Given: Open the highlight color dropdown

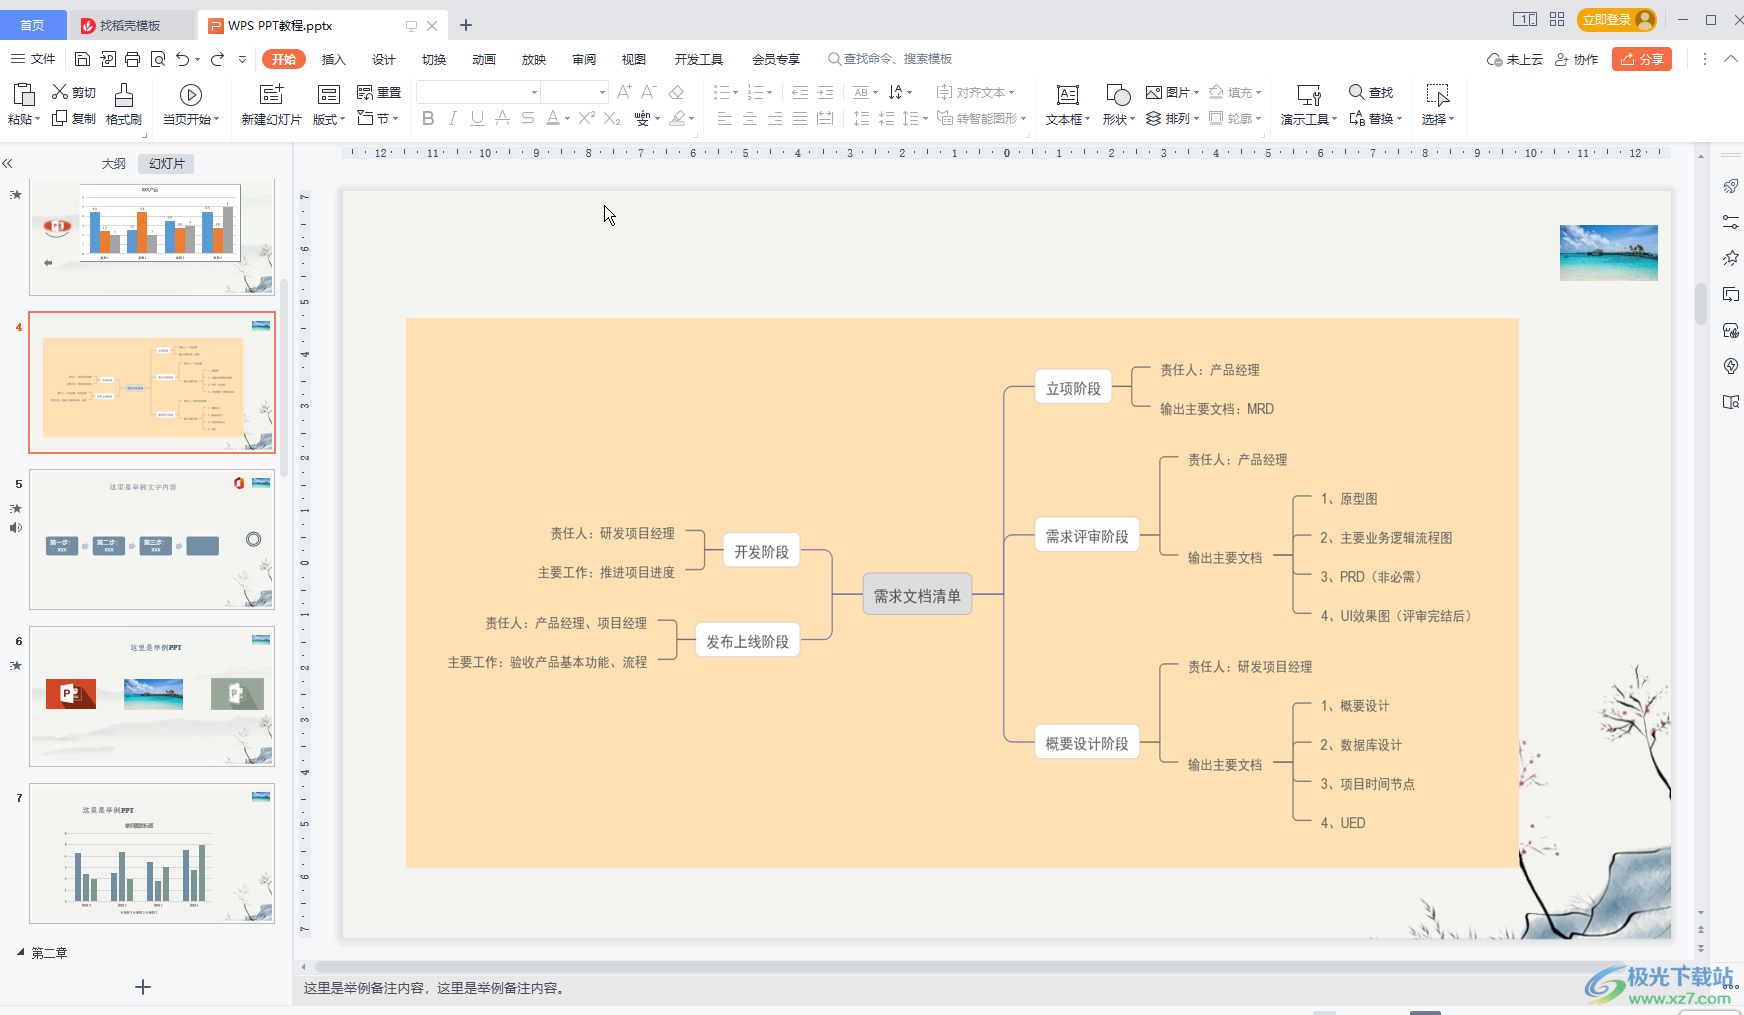Looking at the screenshot, I should tap(691, 118).
